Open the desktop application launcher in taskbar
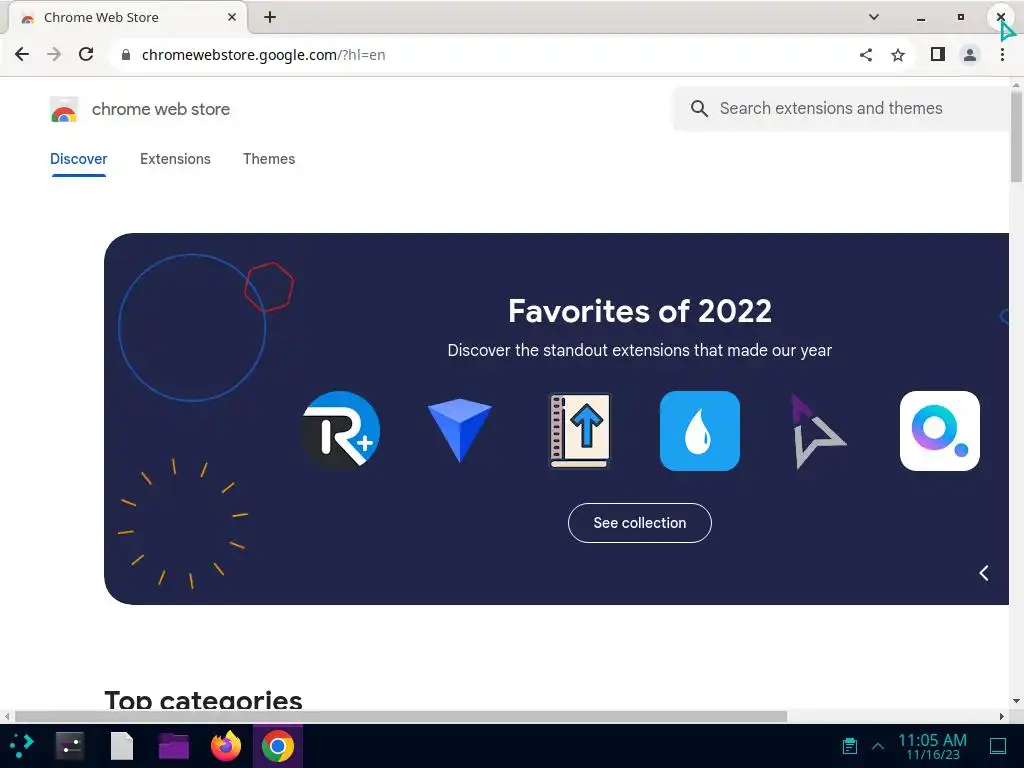Viewport: 1024px width, 768px height. pyautogui.click(x=22, y=745)
